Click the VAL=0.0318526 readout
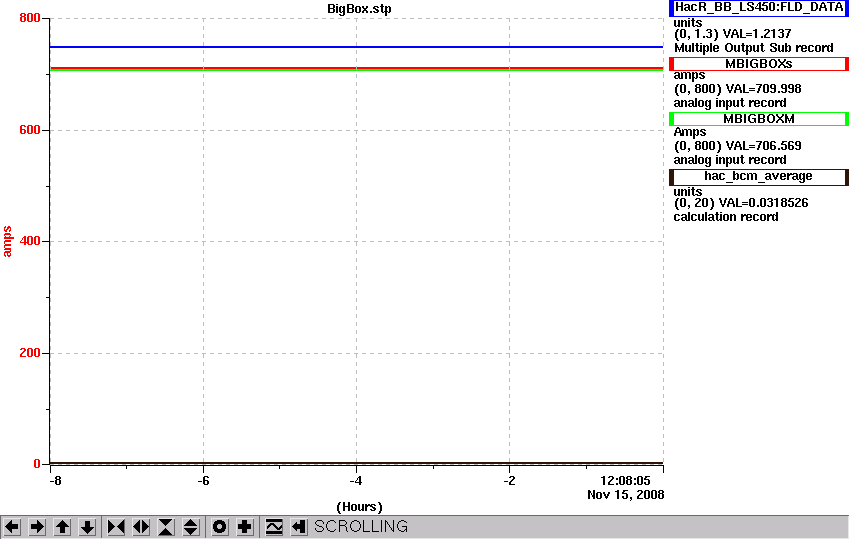The image size is (849, 539). click(763, 203)
